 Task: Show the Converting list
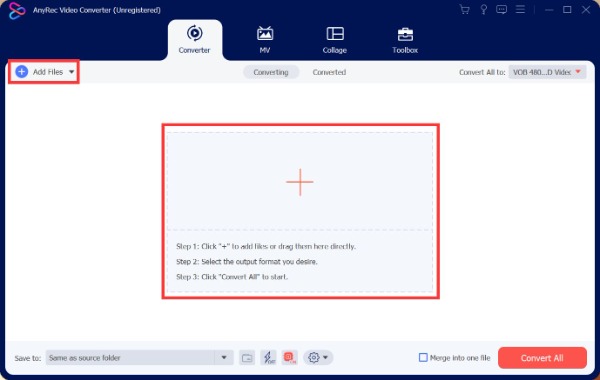pos(271,72)
